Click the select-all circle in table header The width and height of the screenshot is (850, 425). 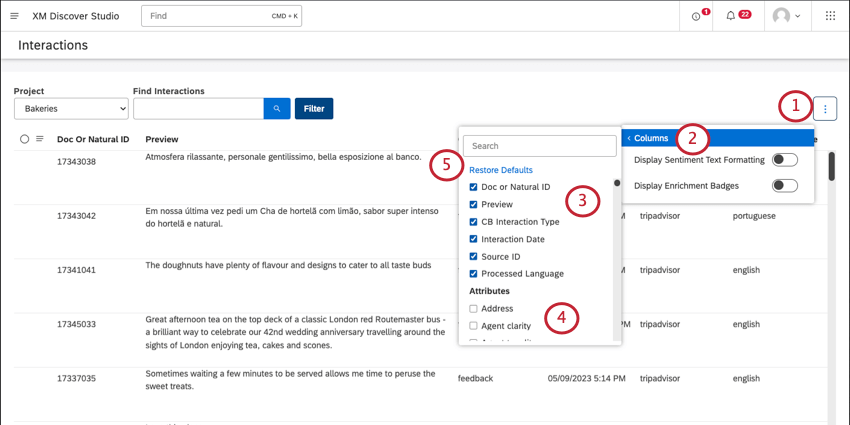click(x=24, y=139)
